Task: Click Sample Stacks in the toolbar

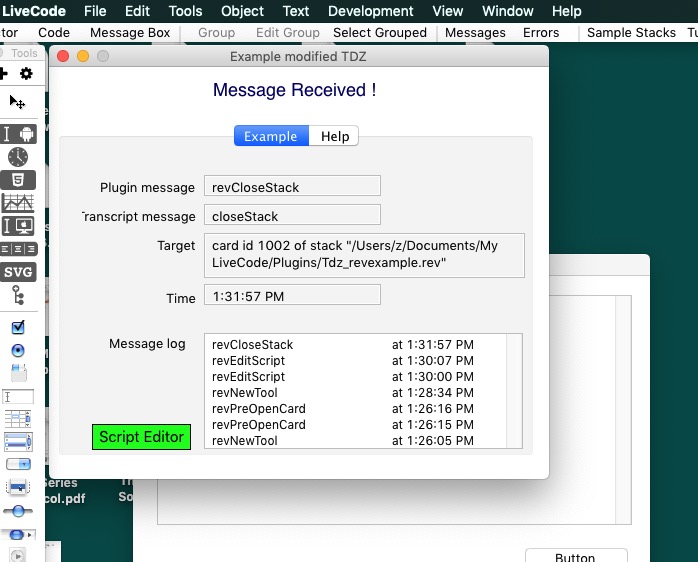Action: pos(631,32)
